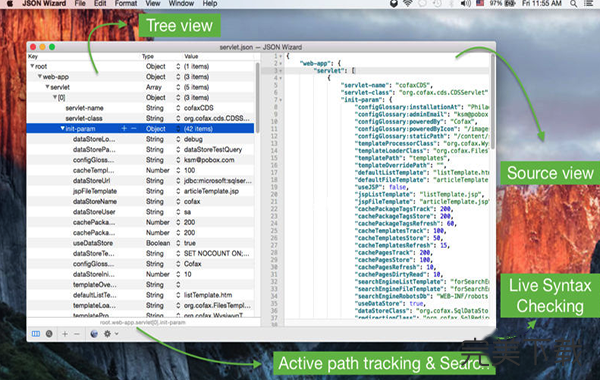This screenshot has width=600, height=380.
Task: Open type popup for dataStoreUrl row
Action: click(178, 181)
